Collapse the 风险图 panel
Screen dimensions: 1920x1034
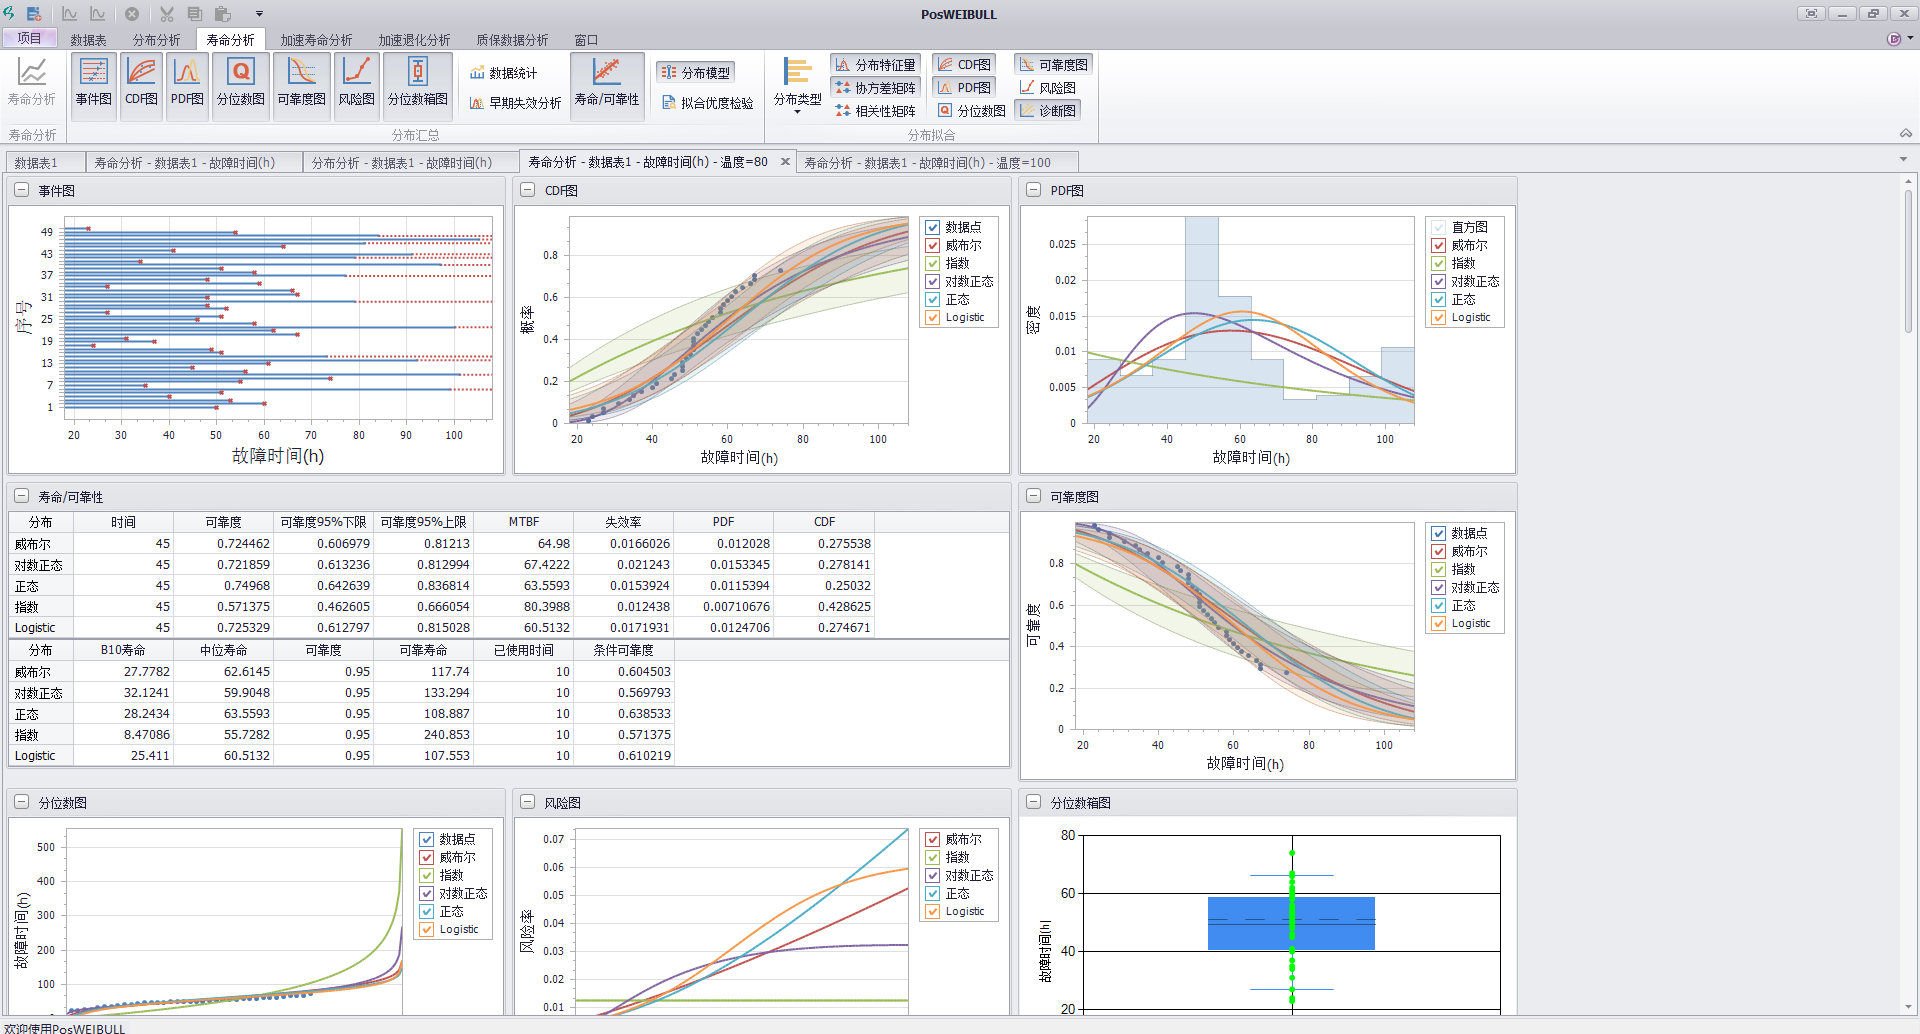528,802
